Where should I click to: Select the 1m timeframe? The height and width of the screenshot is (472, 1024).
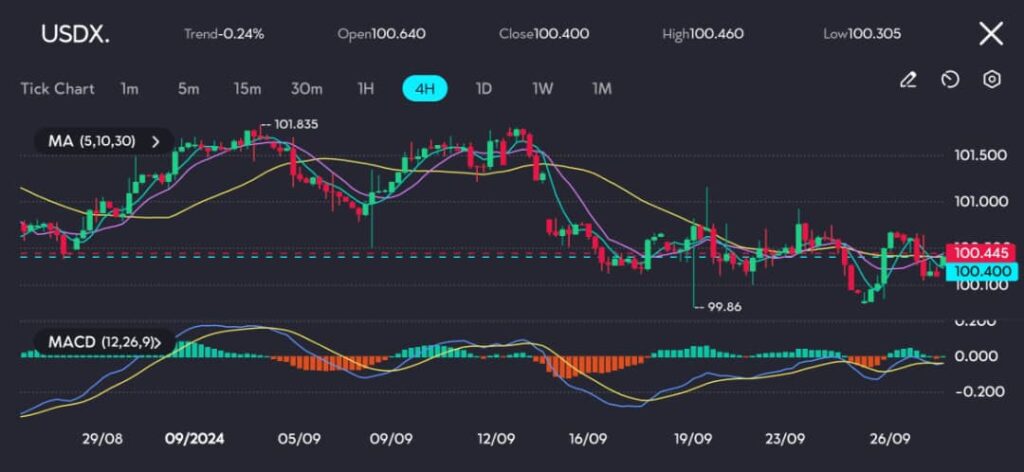click(129, 88)
